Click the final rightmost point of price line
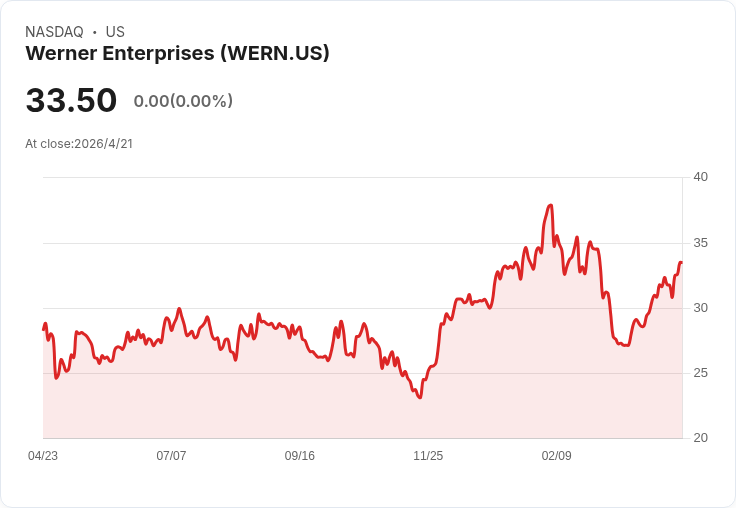The image size is (736, 508). pyautogui.click(x=681, y=263)
